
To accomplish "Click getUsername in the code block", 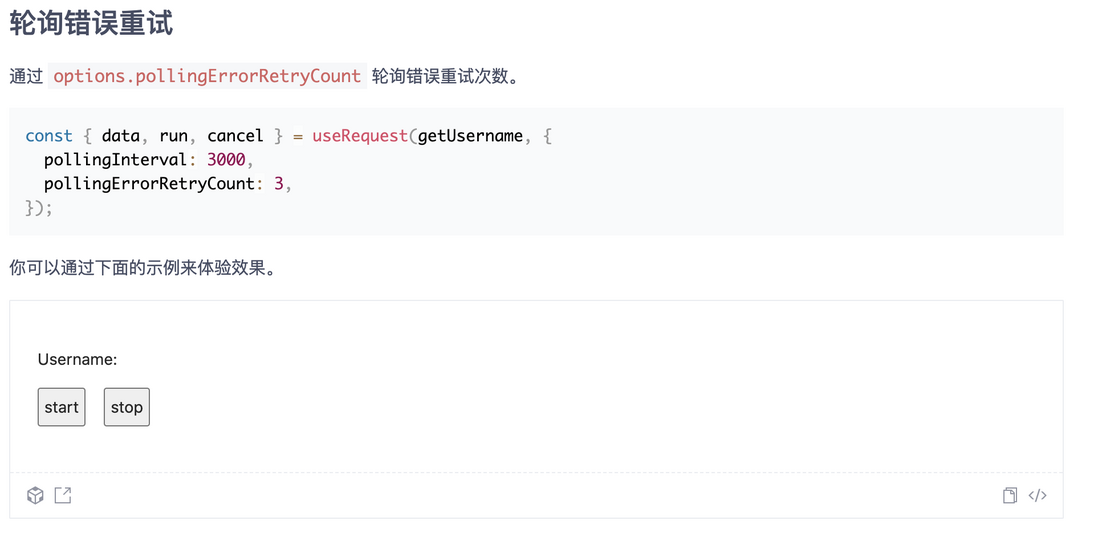I will pyautogui.click(x=471, y=136).
